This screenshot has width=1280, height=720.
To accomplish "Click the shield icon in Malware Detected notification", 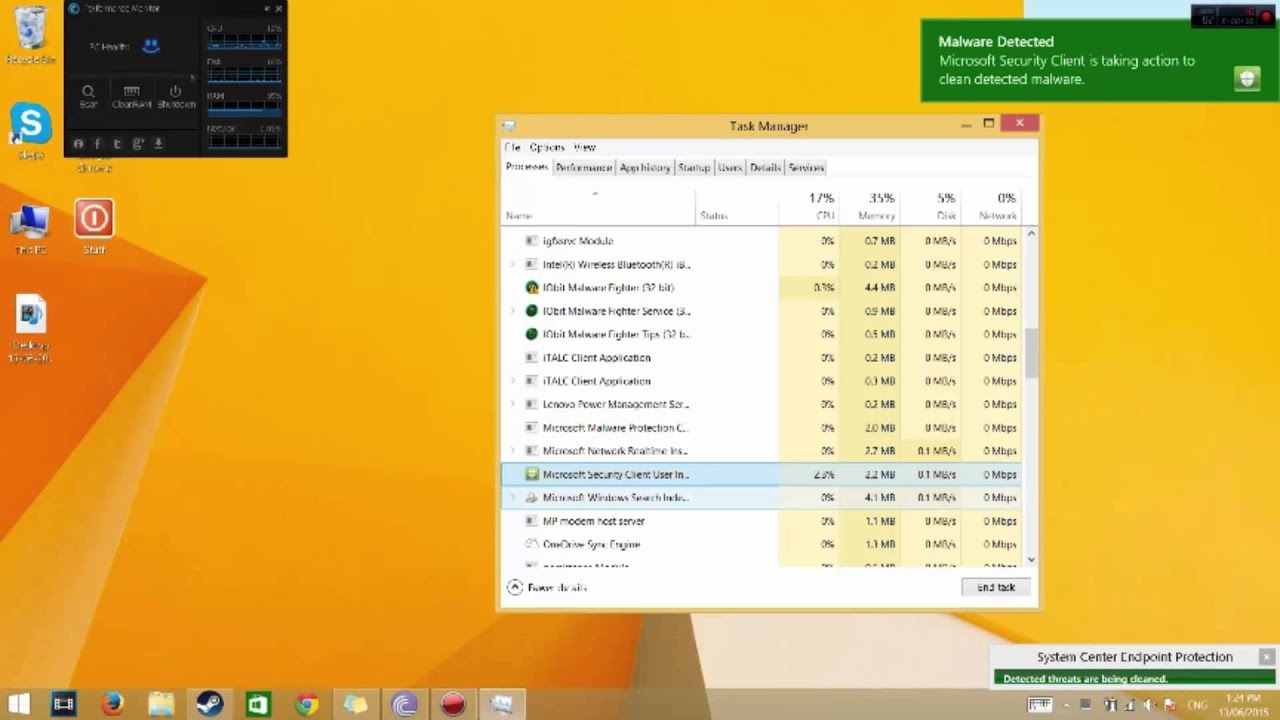I will 1246,79.
